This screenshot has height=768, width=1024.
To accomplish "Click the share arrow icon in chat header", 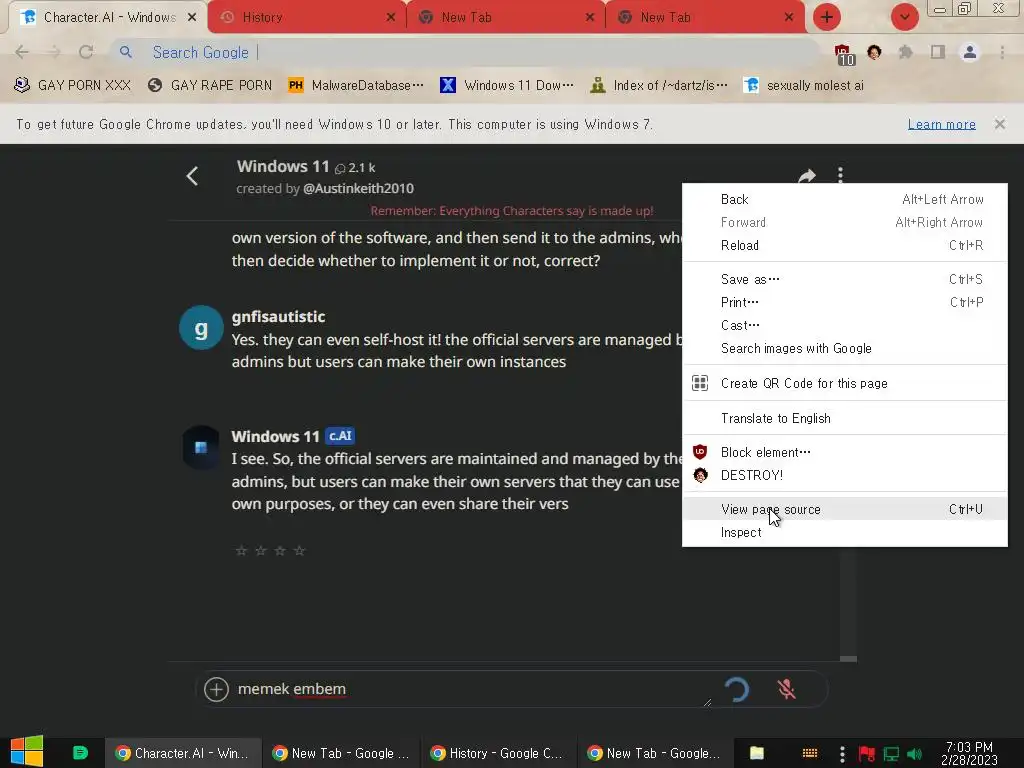I will point(807,176).
